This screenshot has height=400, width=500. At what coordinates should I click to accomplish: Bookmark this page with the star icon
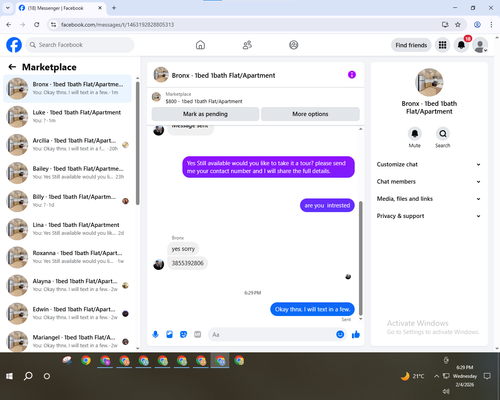pyautogui.click(x=458, y=25)
